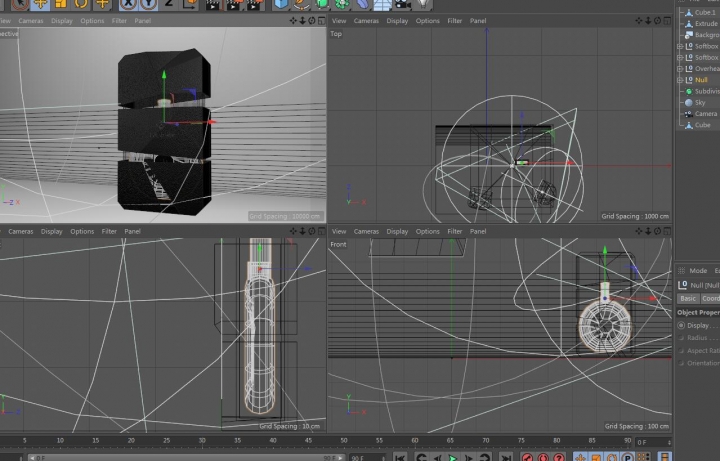Image resolution: width=720 pixels, height=461 pixels.
Task: Toggle the Parameter (P) keyframe recording button
Action: pos(626,457)
